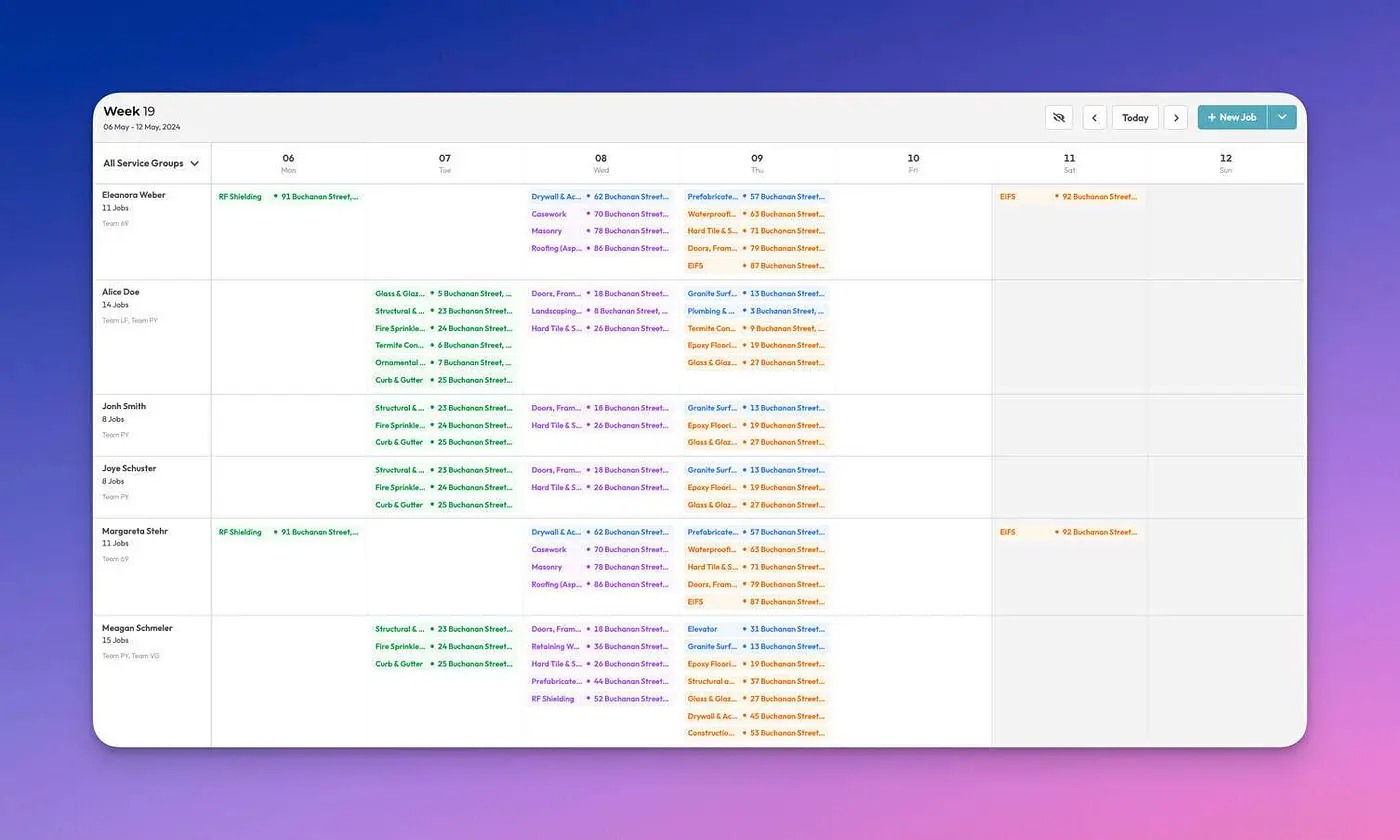Jump back to Today

coord(1135,117)
